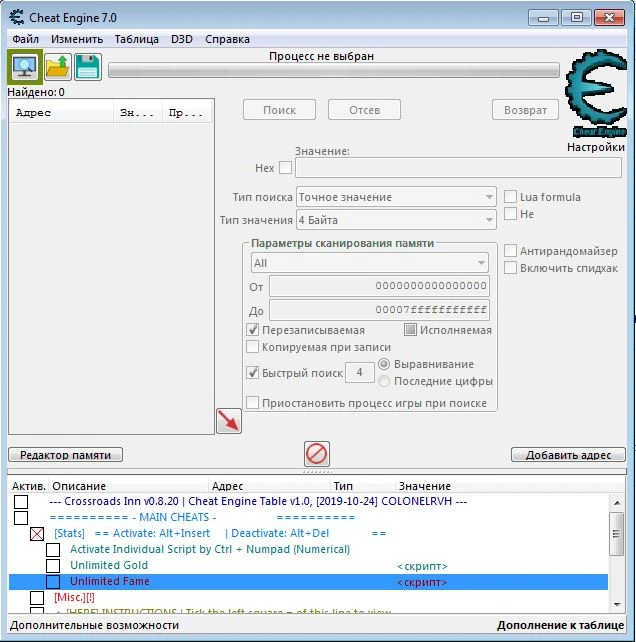Toggle the 'Не' checkbox
Viewport: 636px width, 642px height.
click(x=510, y=213)
